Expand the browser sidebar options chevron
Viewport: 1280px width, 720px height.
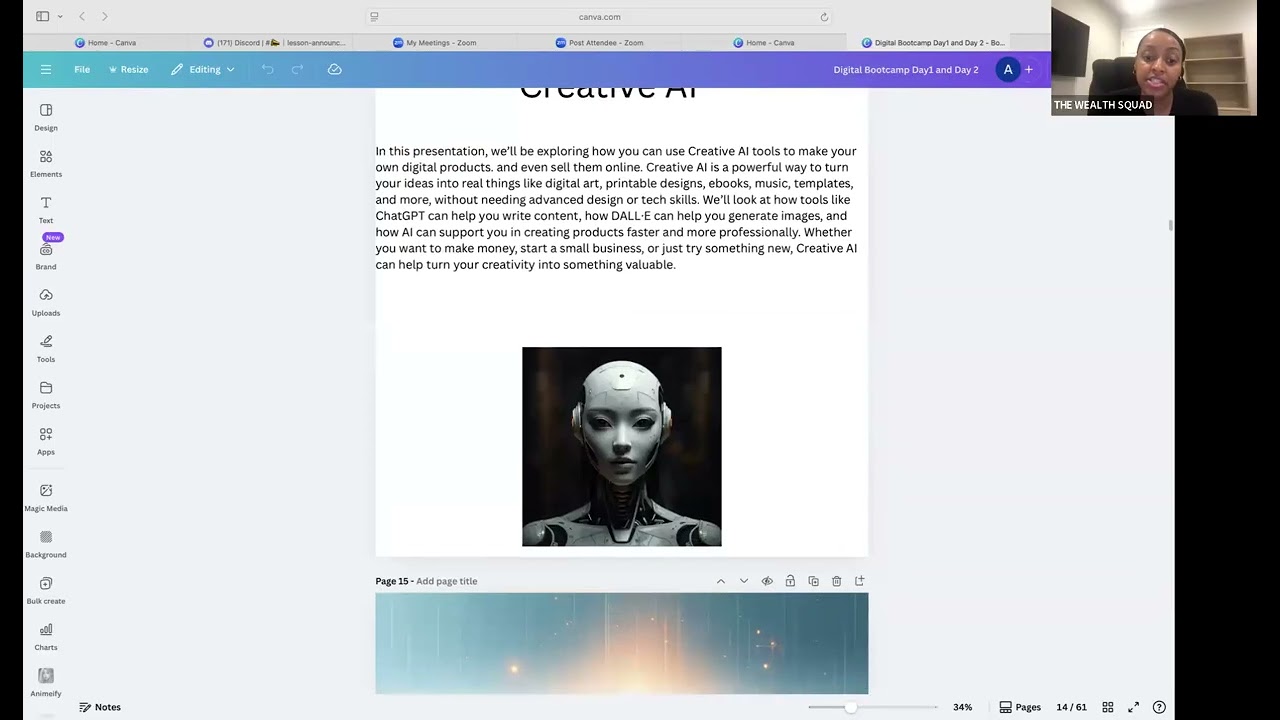click(x=60, y=16)
